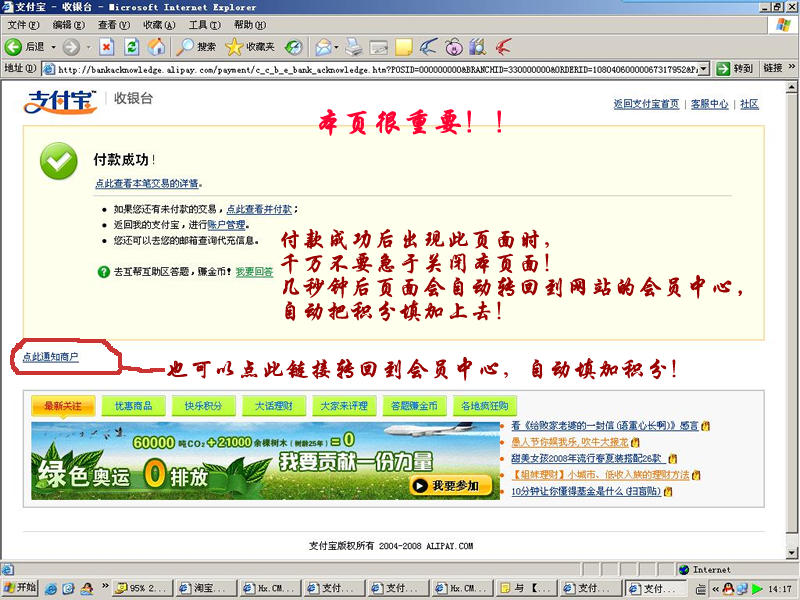
Task: Click 点此通知商户 link
Action: pos(51,357)
